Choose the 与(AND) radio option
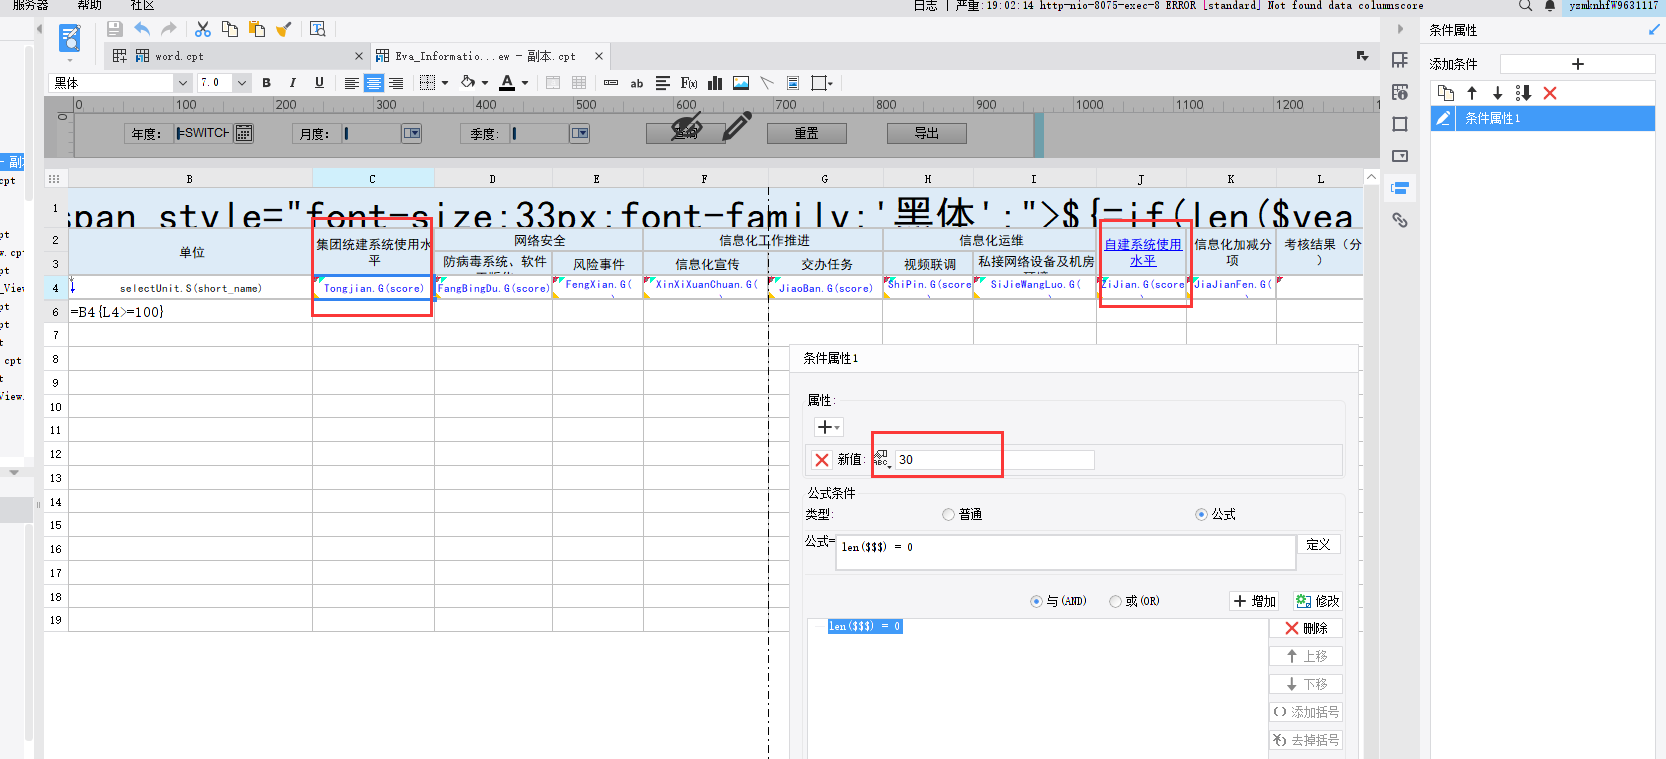 1036,601
